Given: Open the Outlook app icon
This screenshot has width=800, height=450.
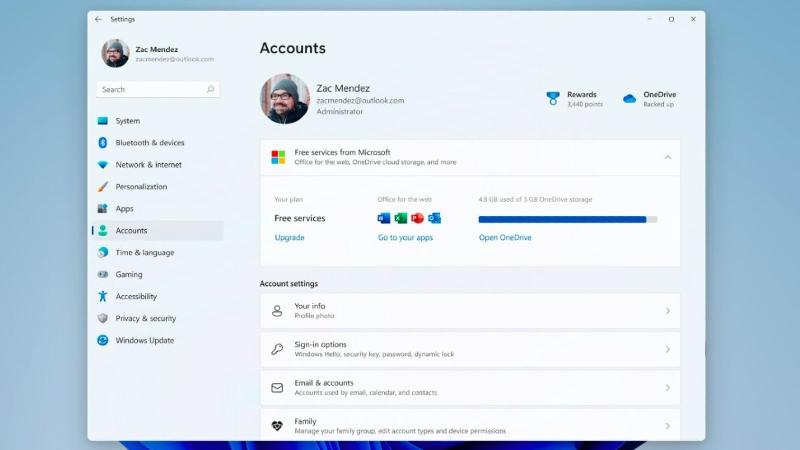Looking at the screenshot, I should (x=434, y=218).
